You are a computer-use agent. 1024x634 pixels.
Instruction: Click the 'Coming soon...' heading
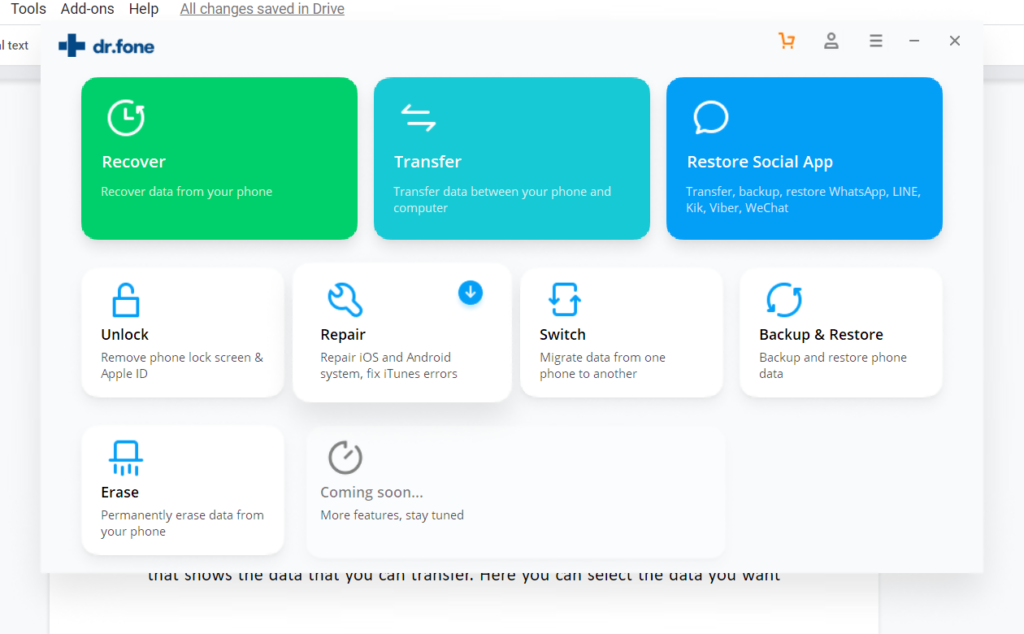tap(372, 492)
